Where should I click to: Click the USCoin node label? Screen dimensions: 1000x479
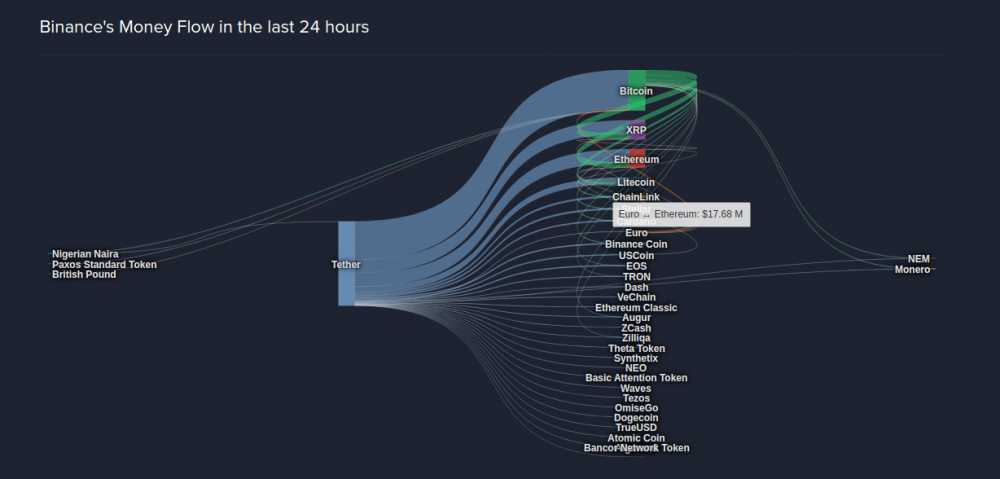pyautogui.click(x=636, y=256)
